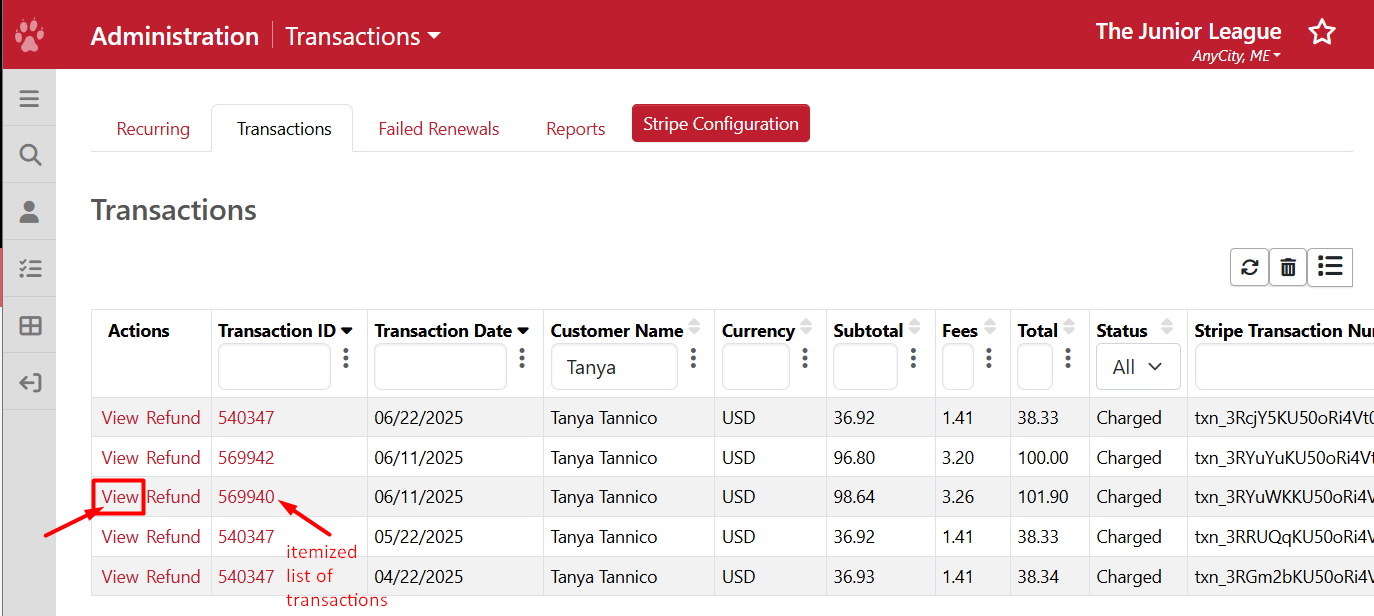Open the search icon in sidebar
The height and width of the screenshot is (616, 1374).
click(x=30, y=155)
